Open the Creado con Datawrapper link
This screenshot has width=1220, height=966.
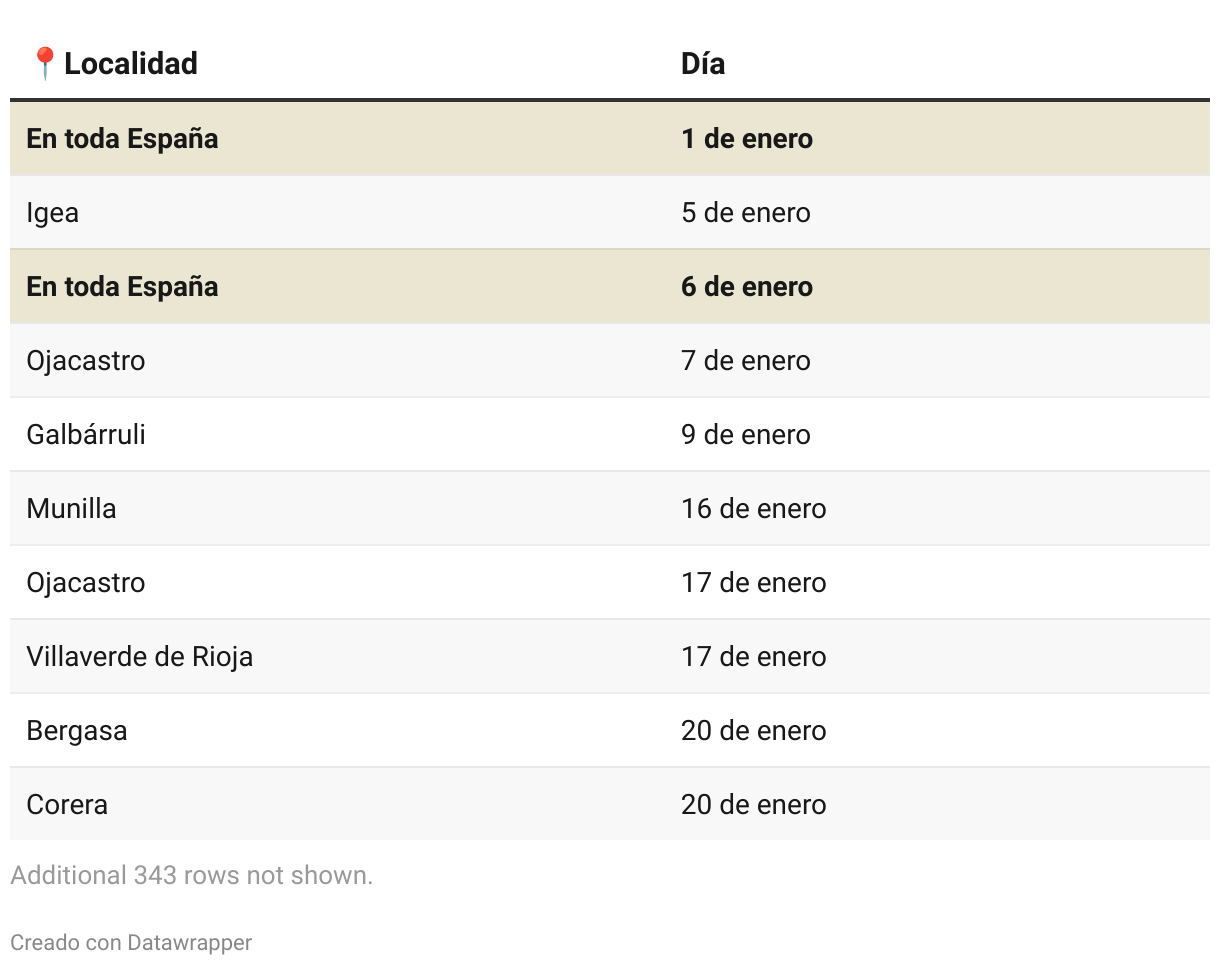(131, 942)
